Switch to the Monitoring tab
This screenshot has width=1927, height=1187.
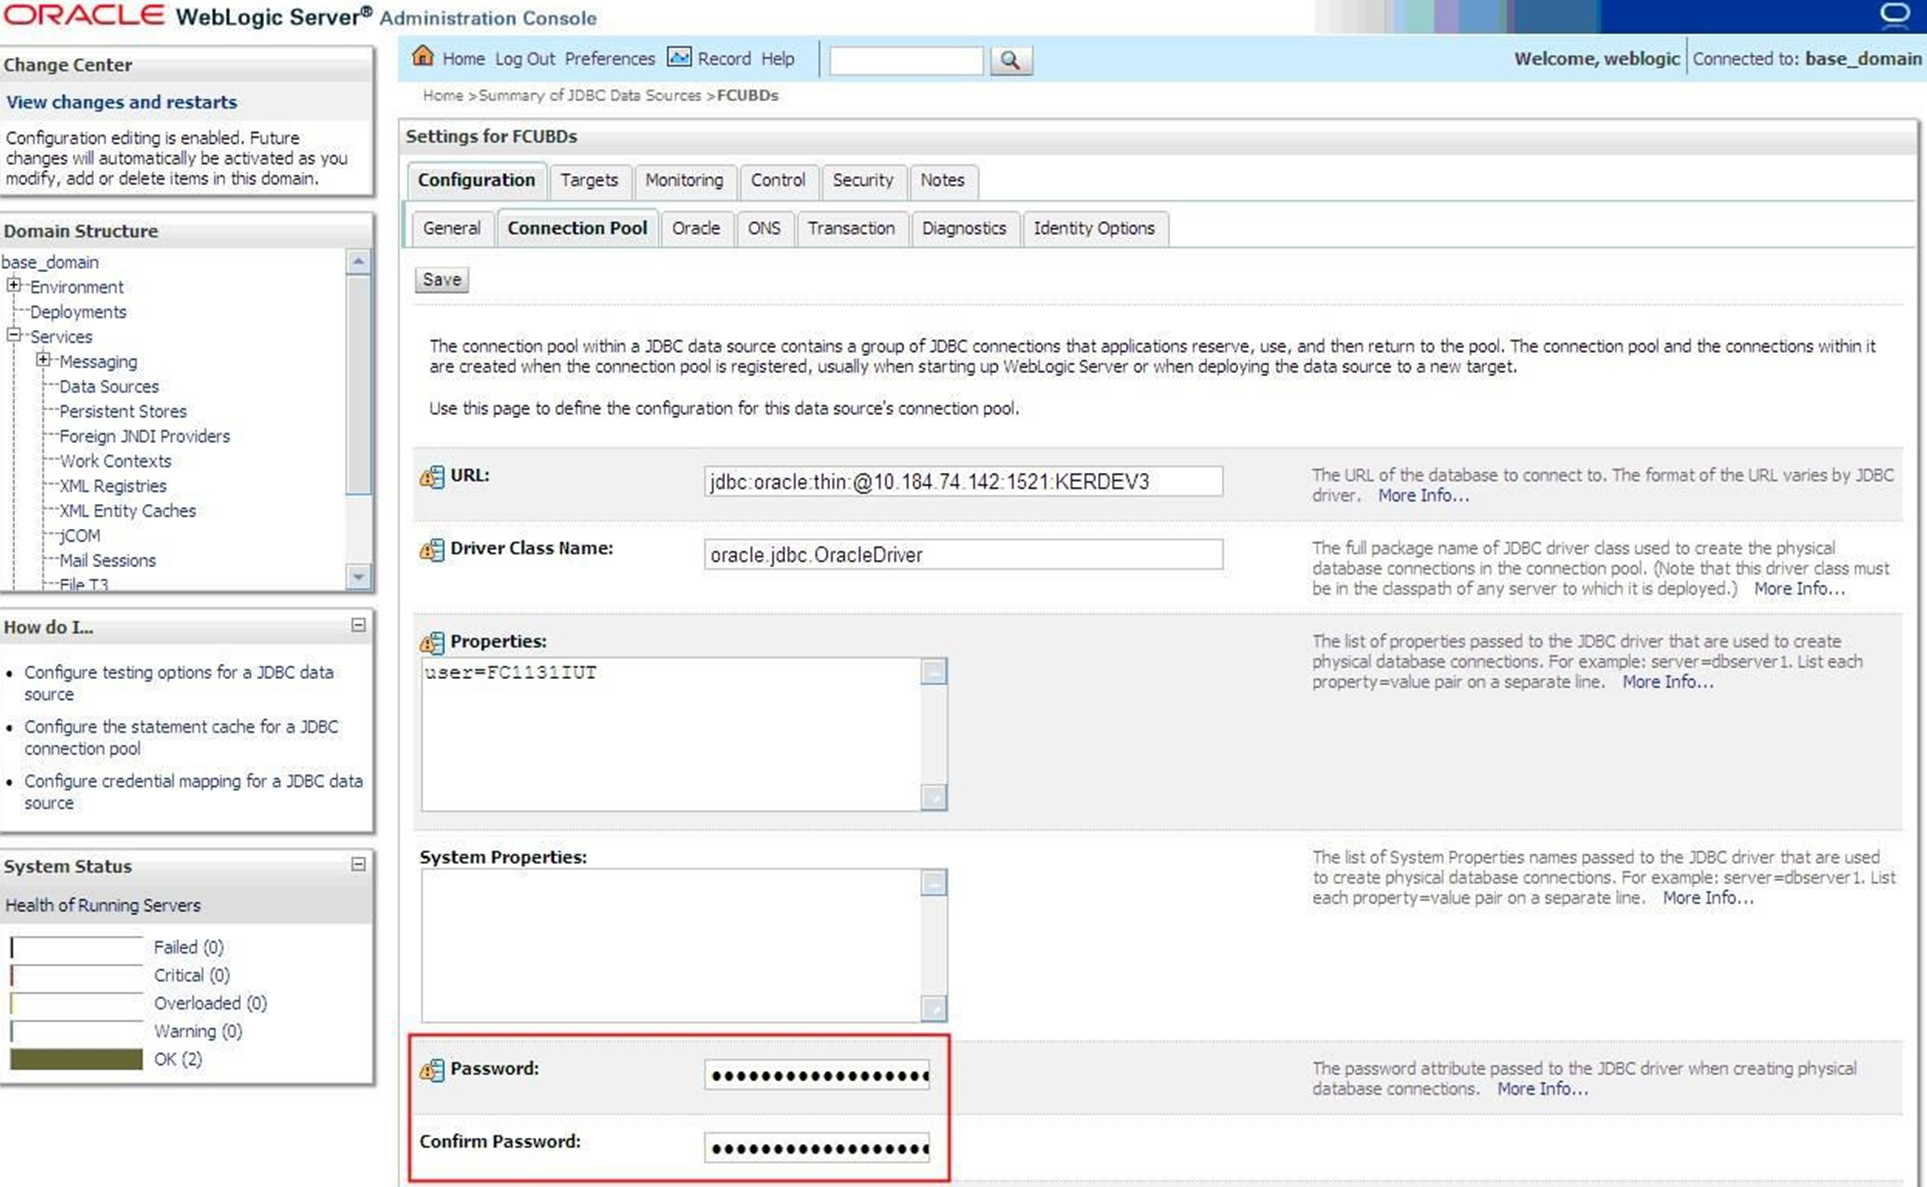click(684, 180)
